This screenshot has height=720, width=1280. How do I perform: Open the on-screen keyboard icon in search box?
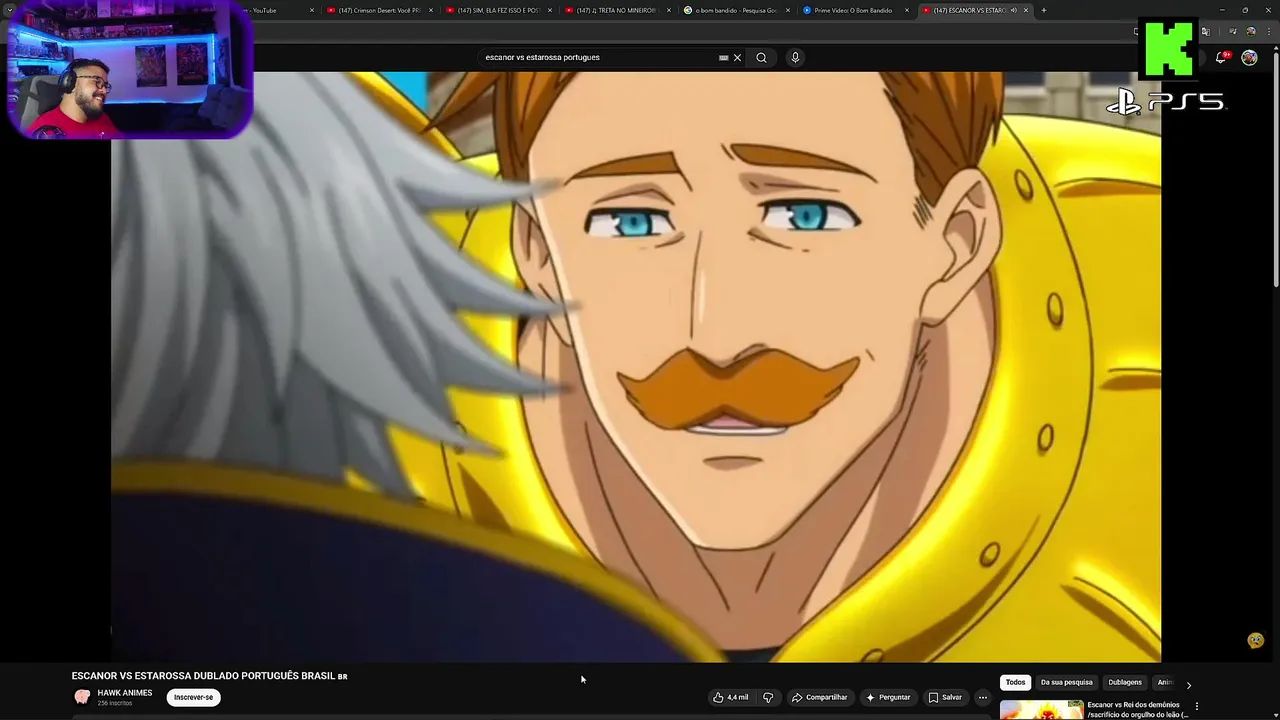[x=723, y=57]
